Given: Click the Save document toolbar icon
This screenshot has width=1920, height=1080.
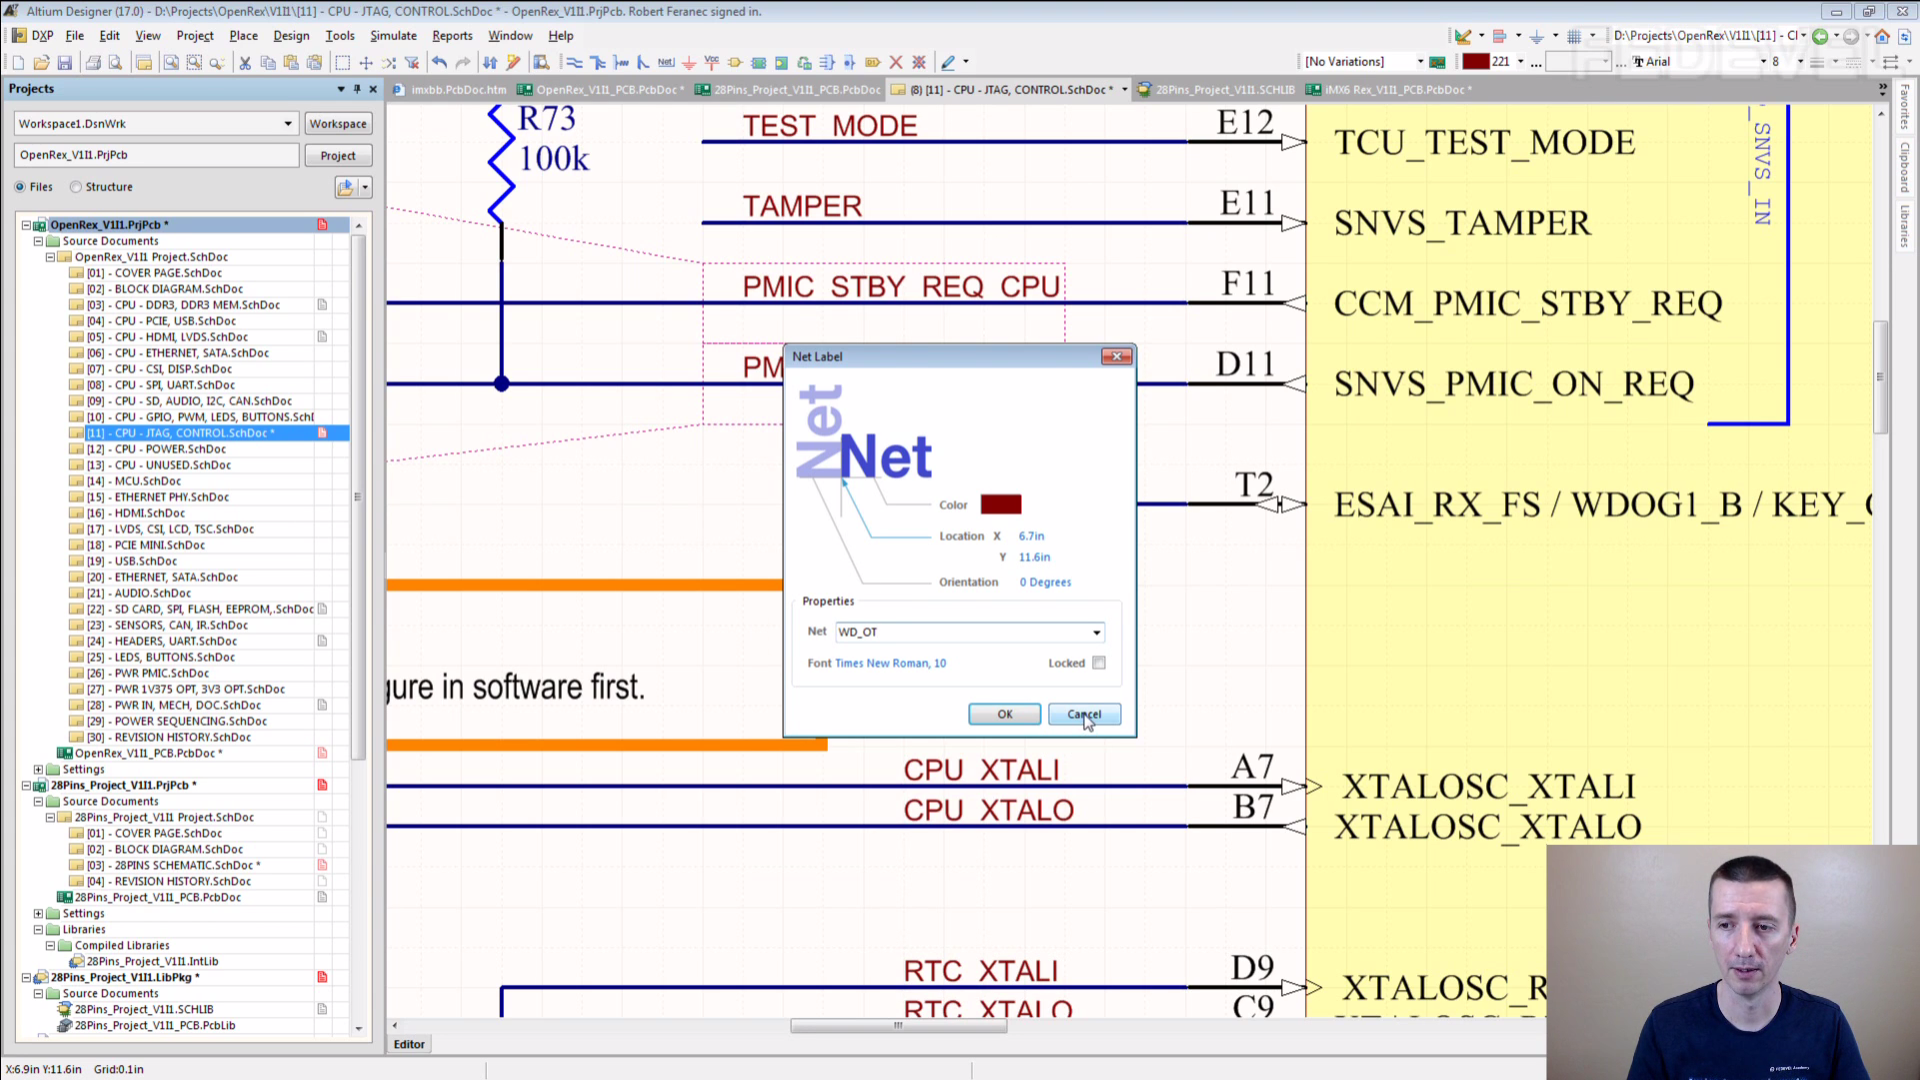Looking at the screenshot, I should pyautogui.click(x=65, y=62).
